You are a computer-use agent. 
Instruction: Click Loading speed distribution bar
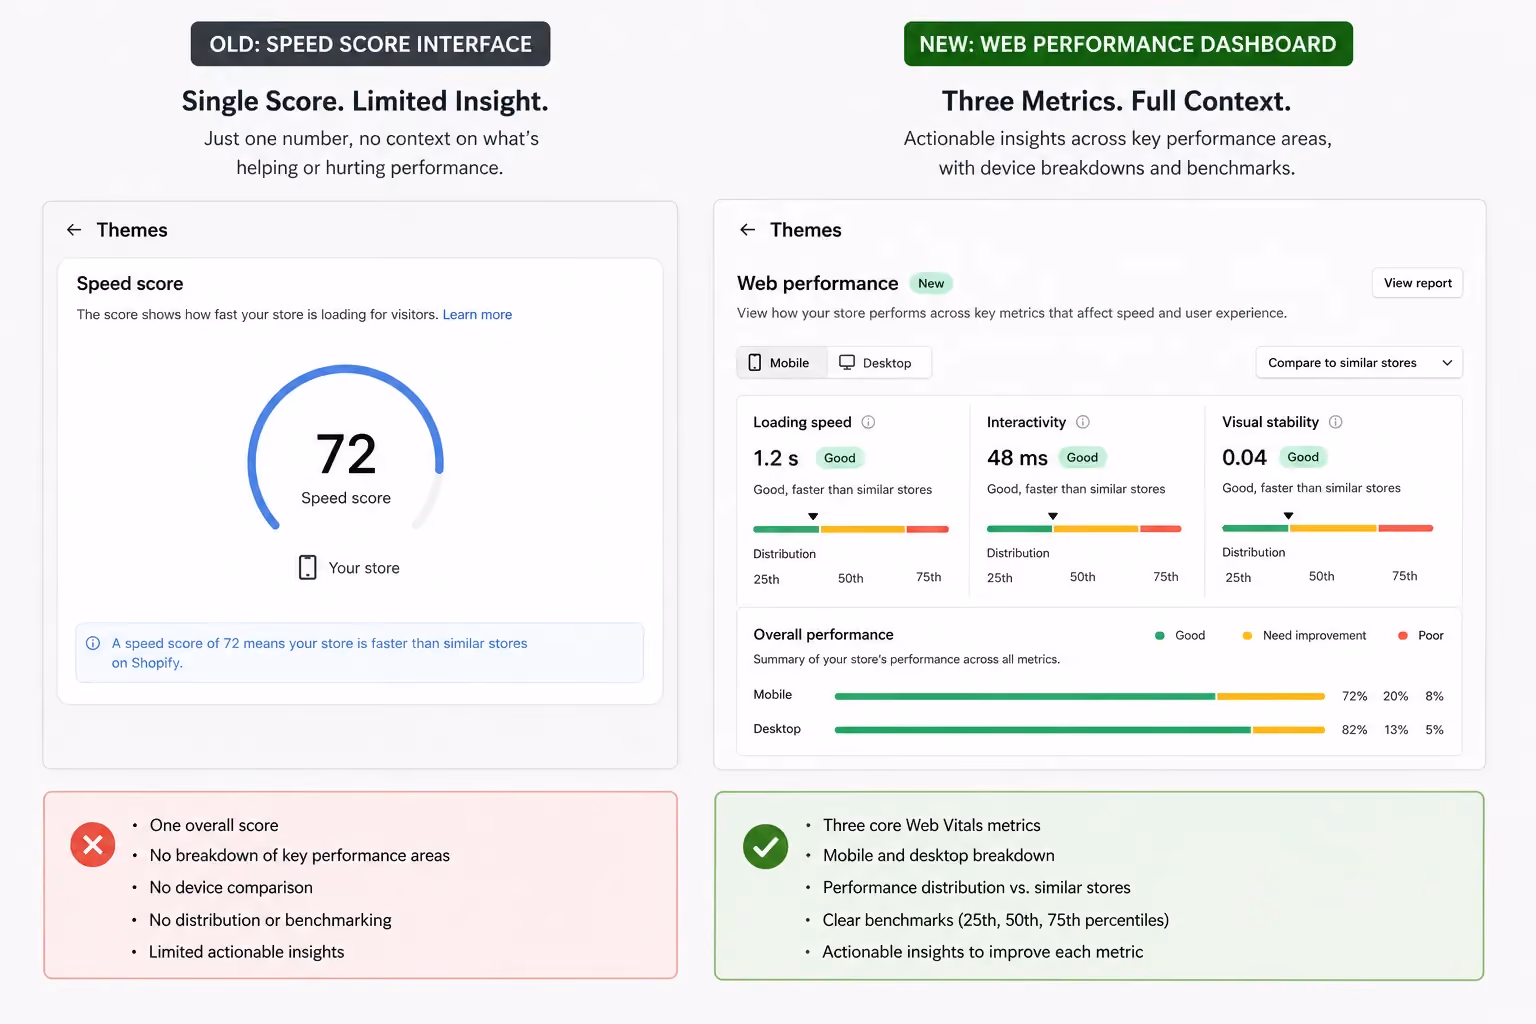point(851,529)
